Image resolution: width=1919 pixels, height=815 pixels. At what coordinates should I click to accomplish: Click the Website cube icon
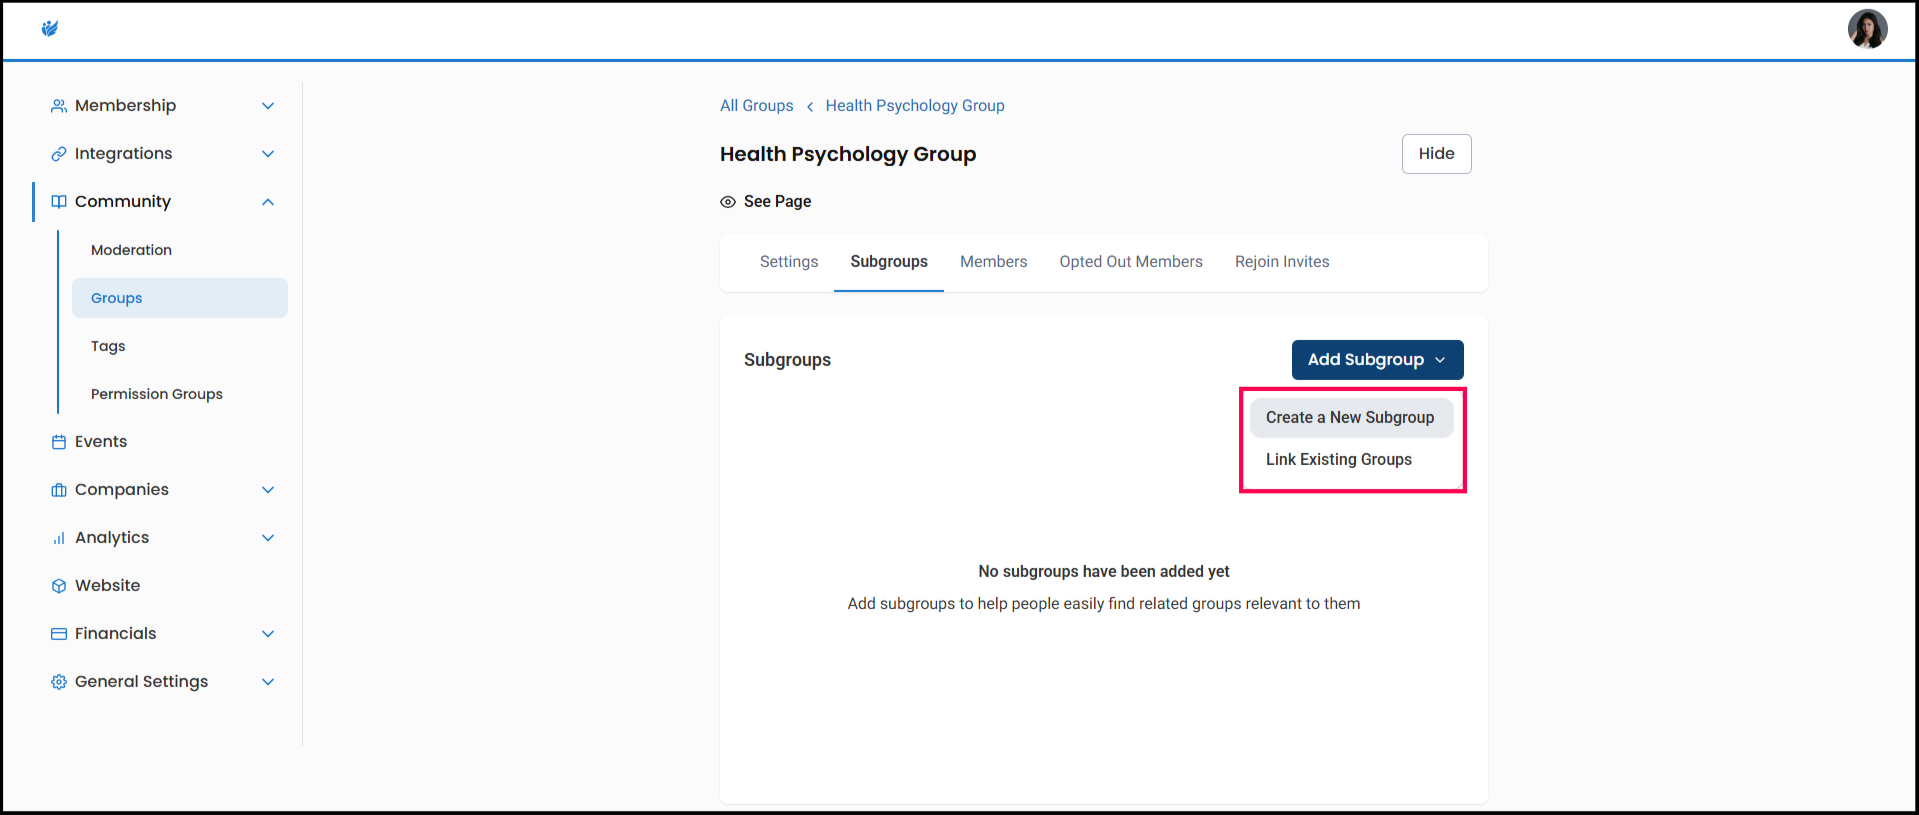(59, 586)
